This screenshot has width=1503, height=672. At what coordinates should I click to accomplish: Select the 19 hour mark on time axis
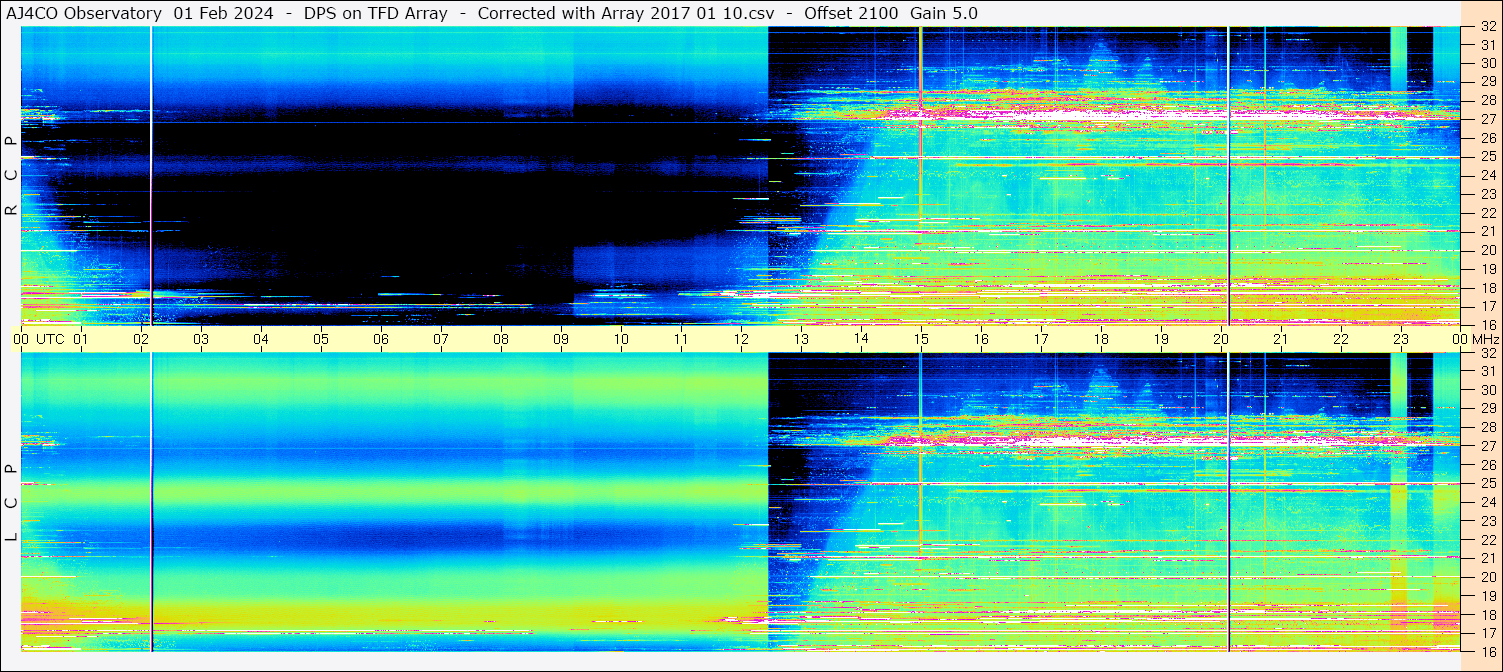point(1161,339)
